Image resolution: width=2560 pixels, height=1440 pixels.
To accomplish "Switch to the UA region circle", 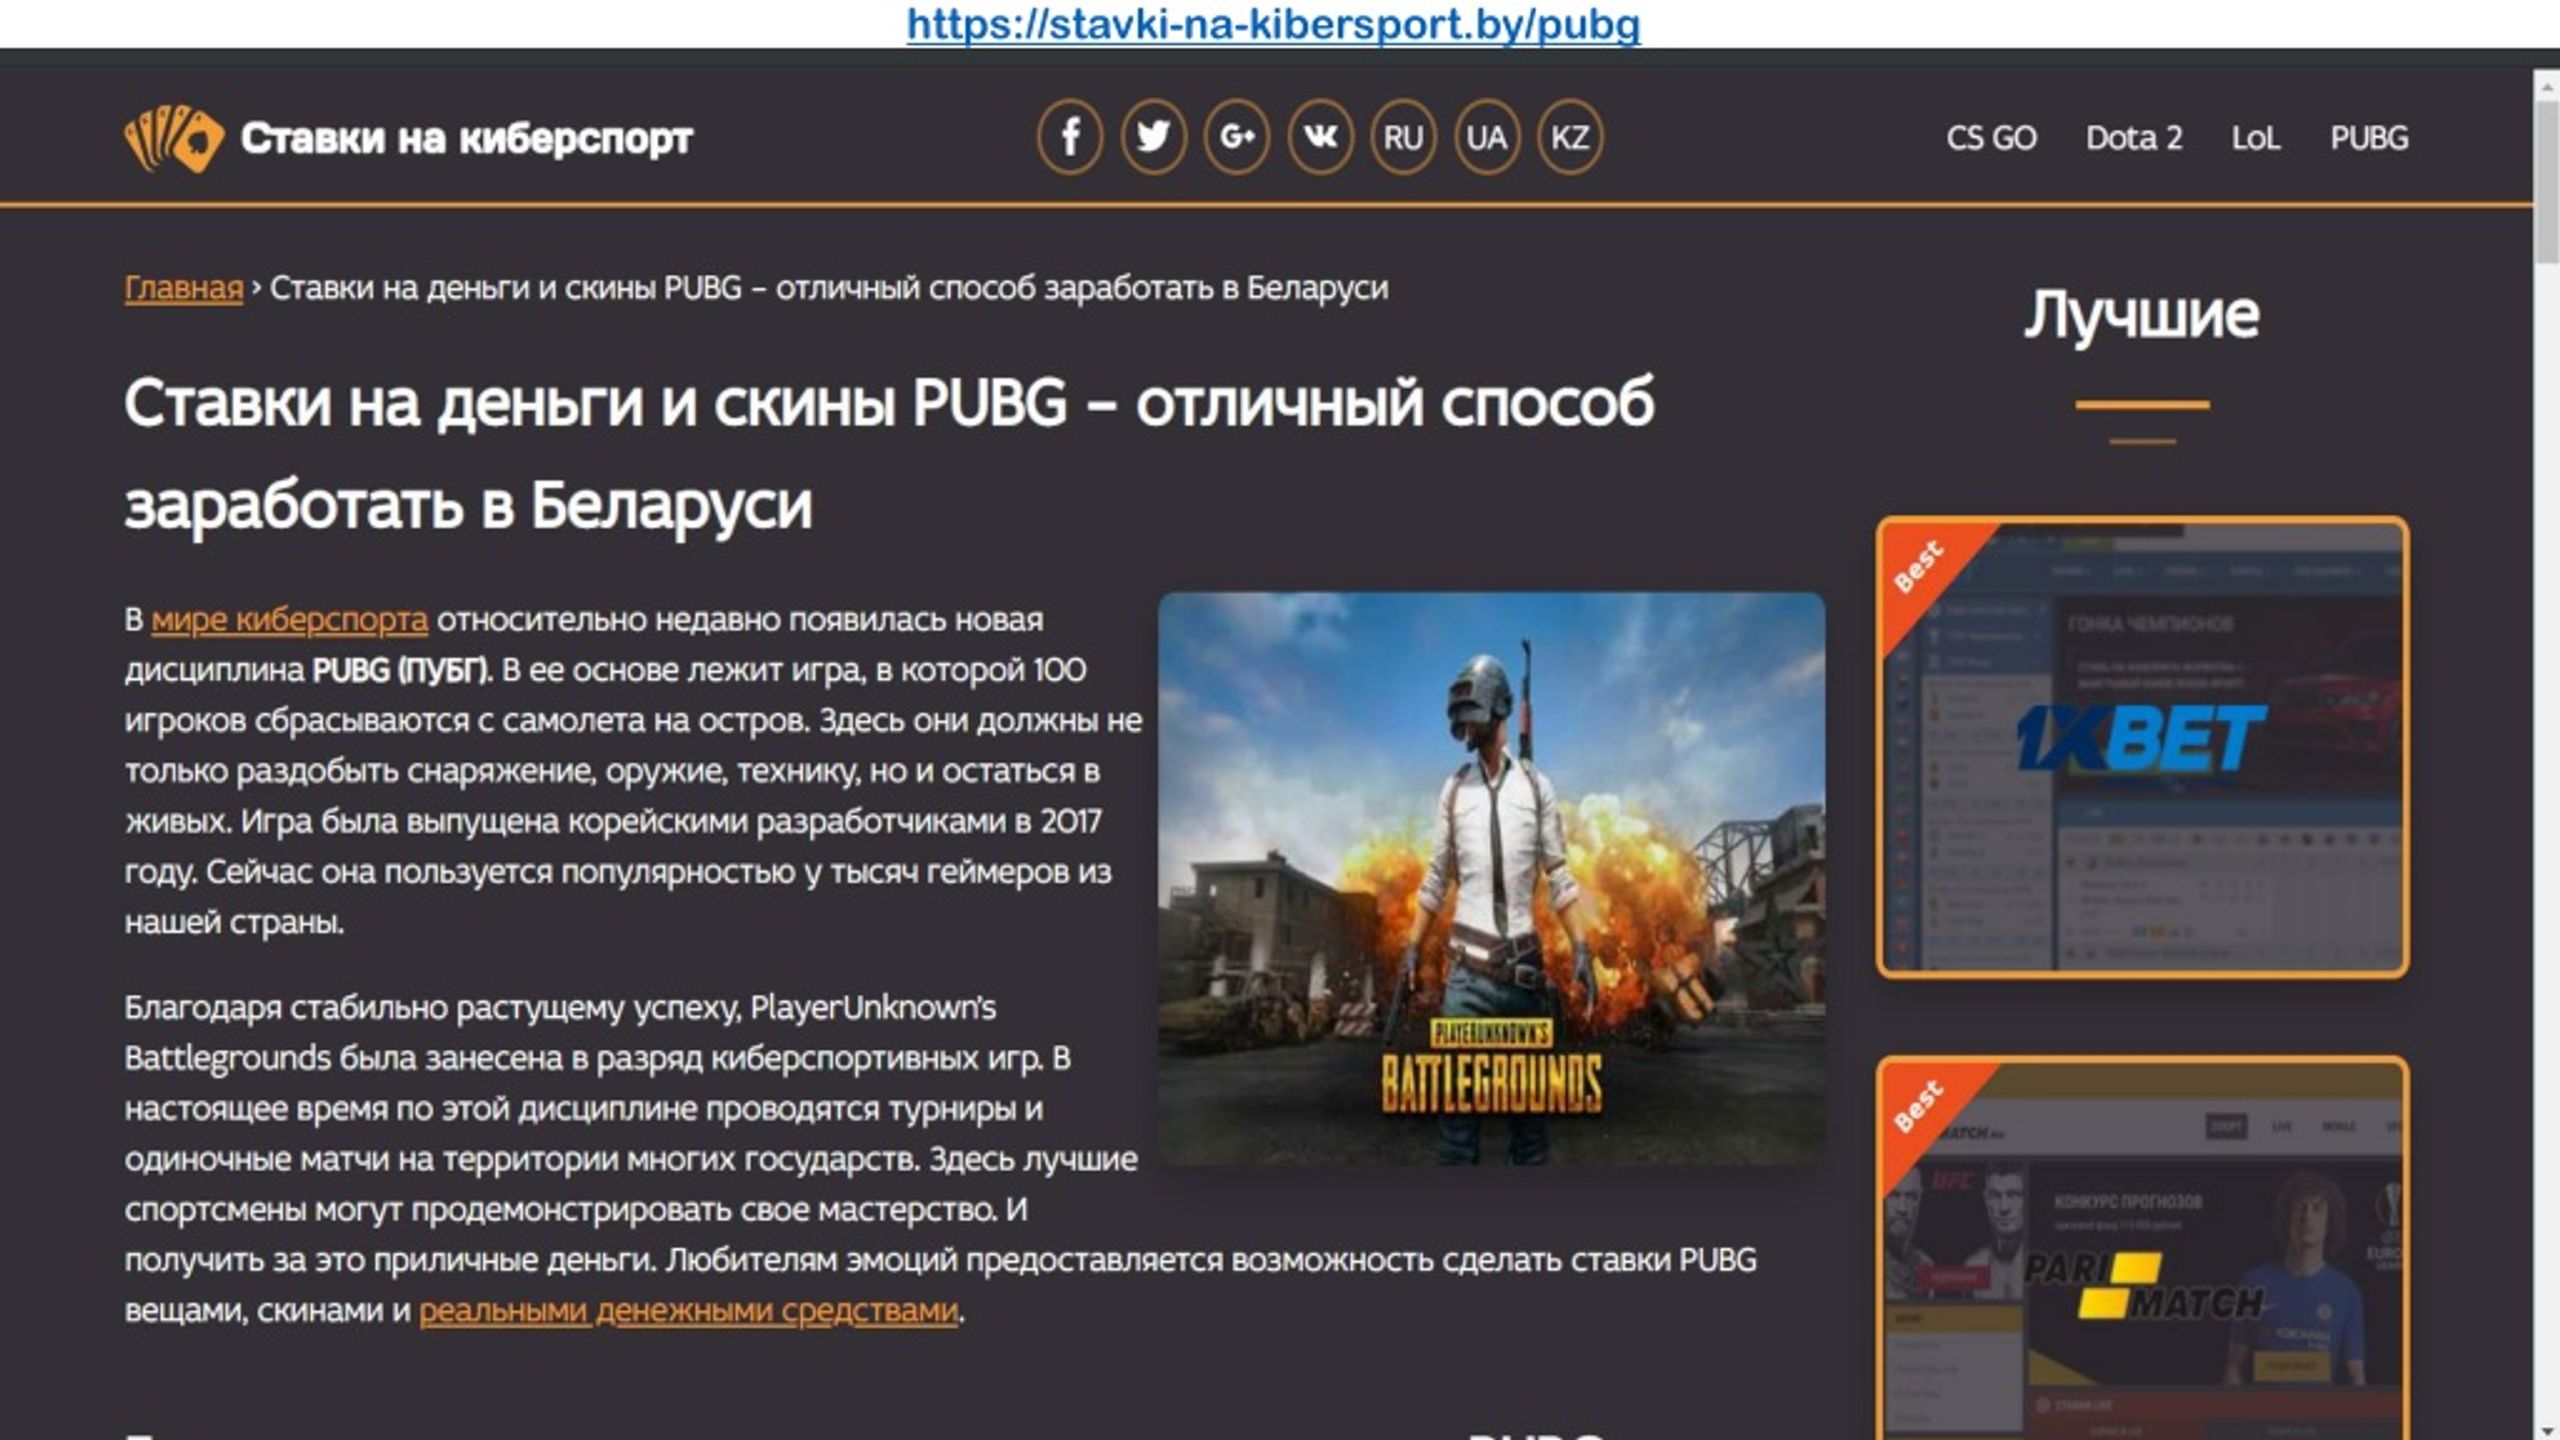I will tap(1486, 137).
